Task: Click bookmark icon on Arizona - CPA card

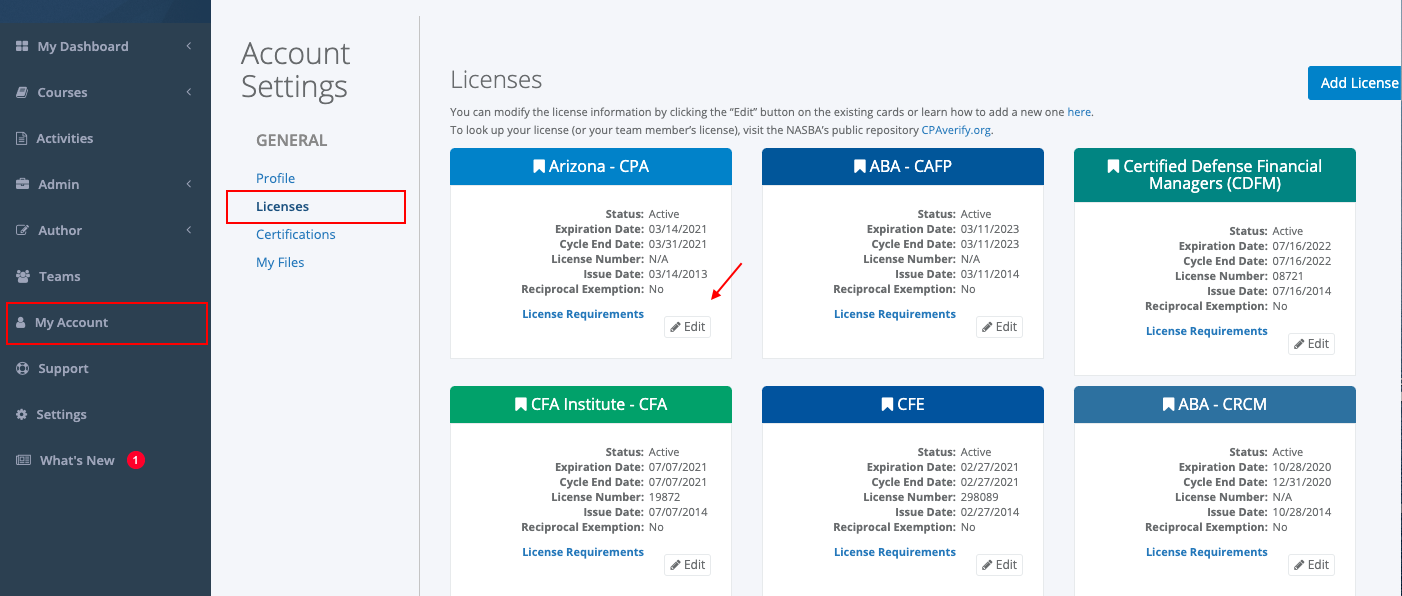Action: [539, 166]
